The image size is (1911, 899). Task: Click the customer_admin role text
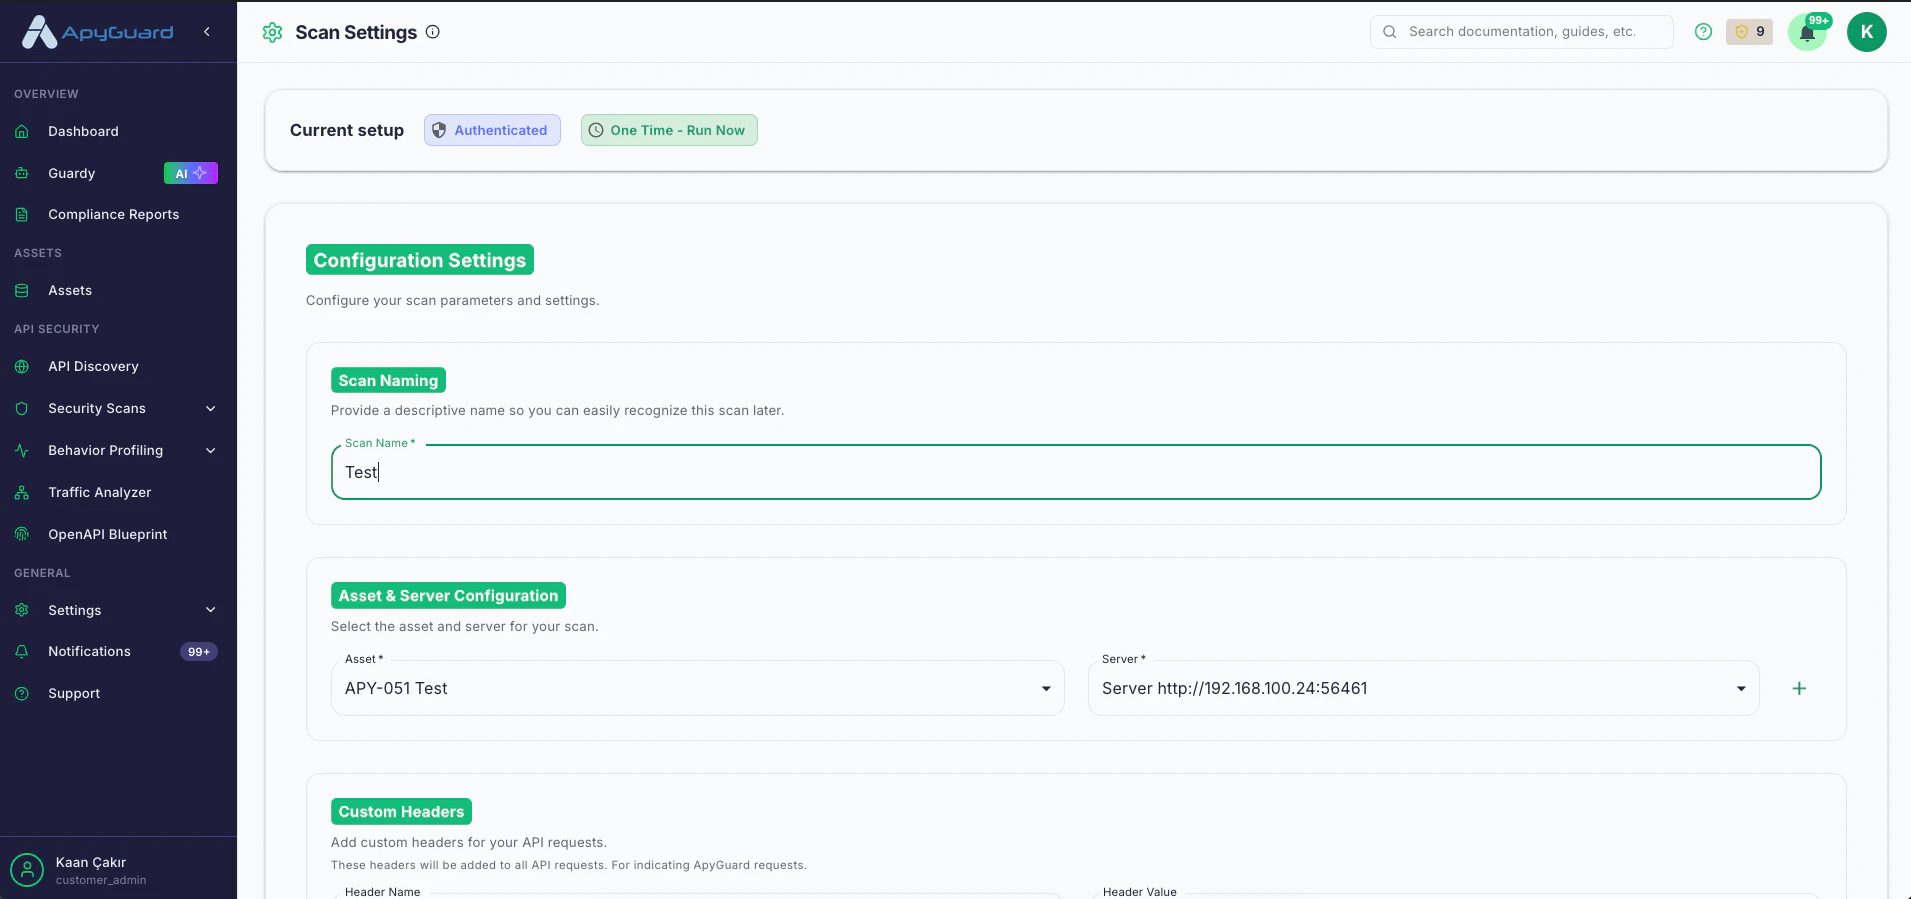[101, 881]
